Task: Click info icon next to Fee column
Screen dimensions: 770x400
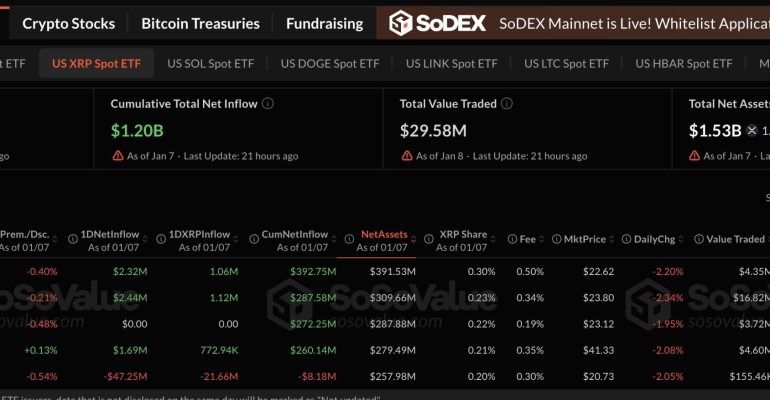Action: (x=512, y=240)
